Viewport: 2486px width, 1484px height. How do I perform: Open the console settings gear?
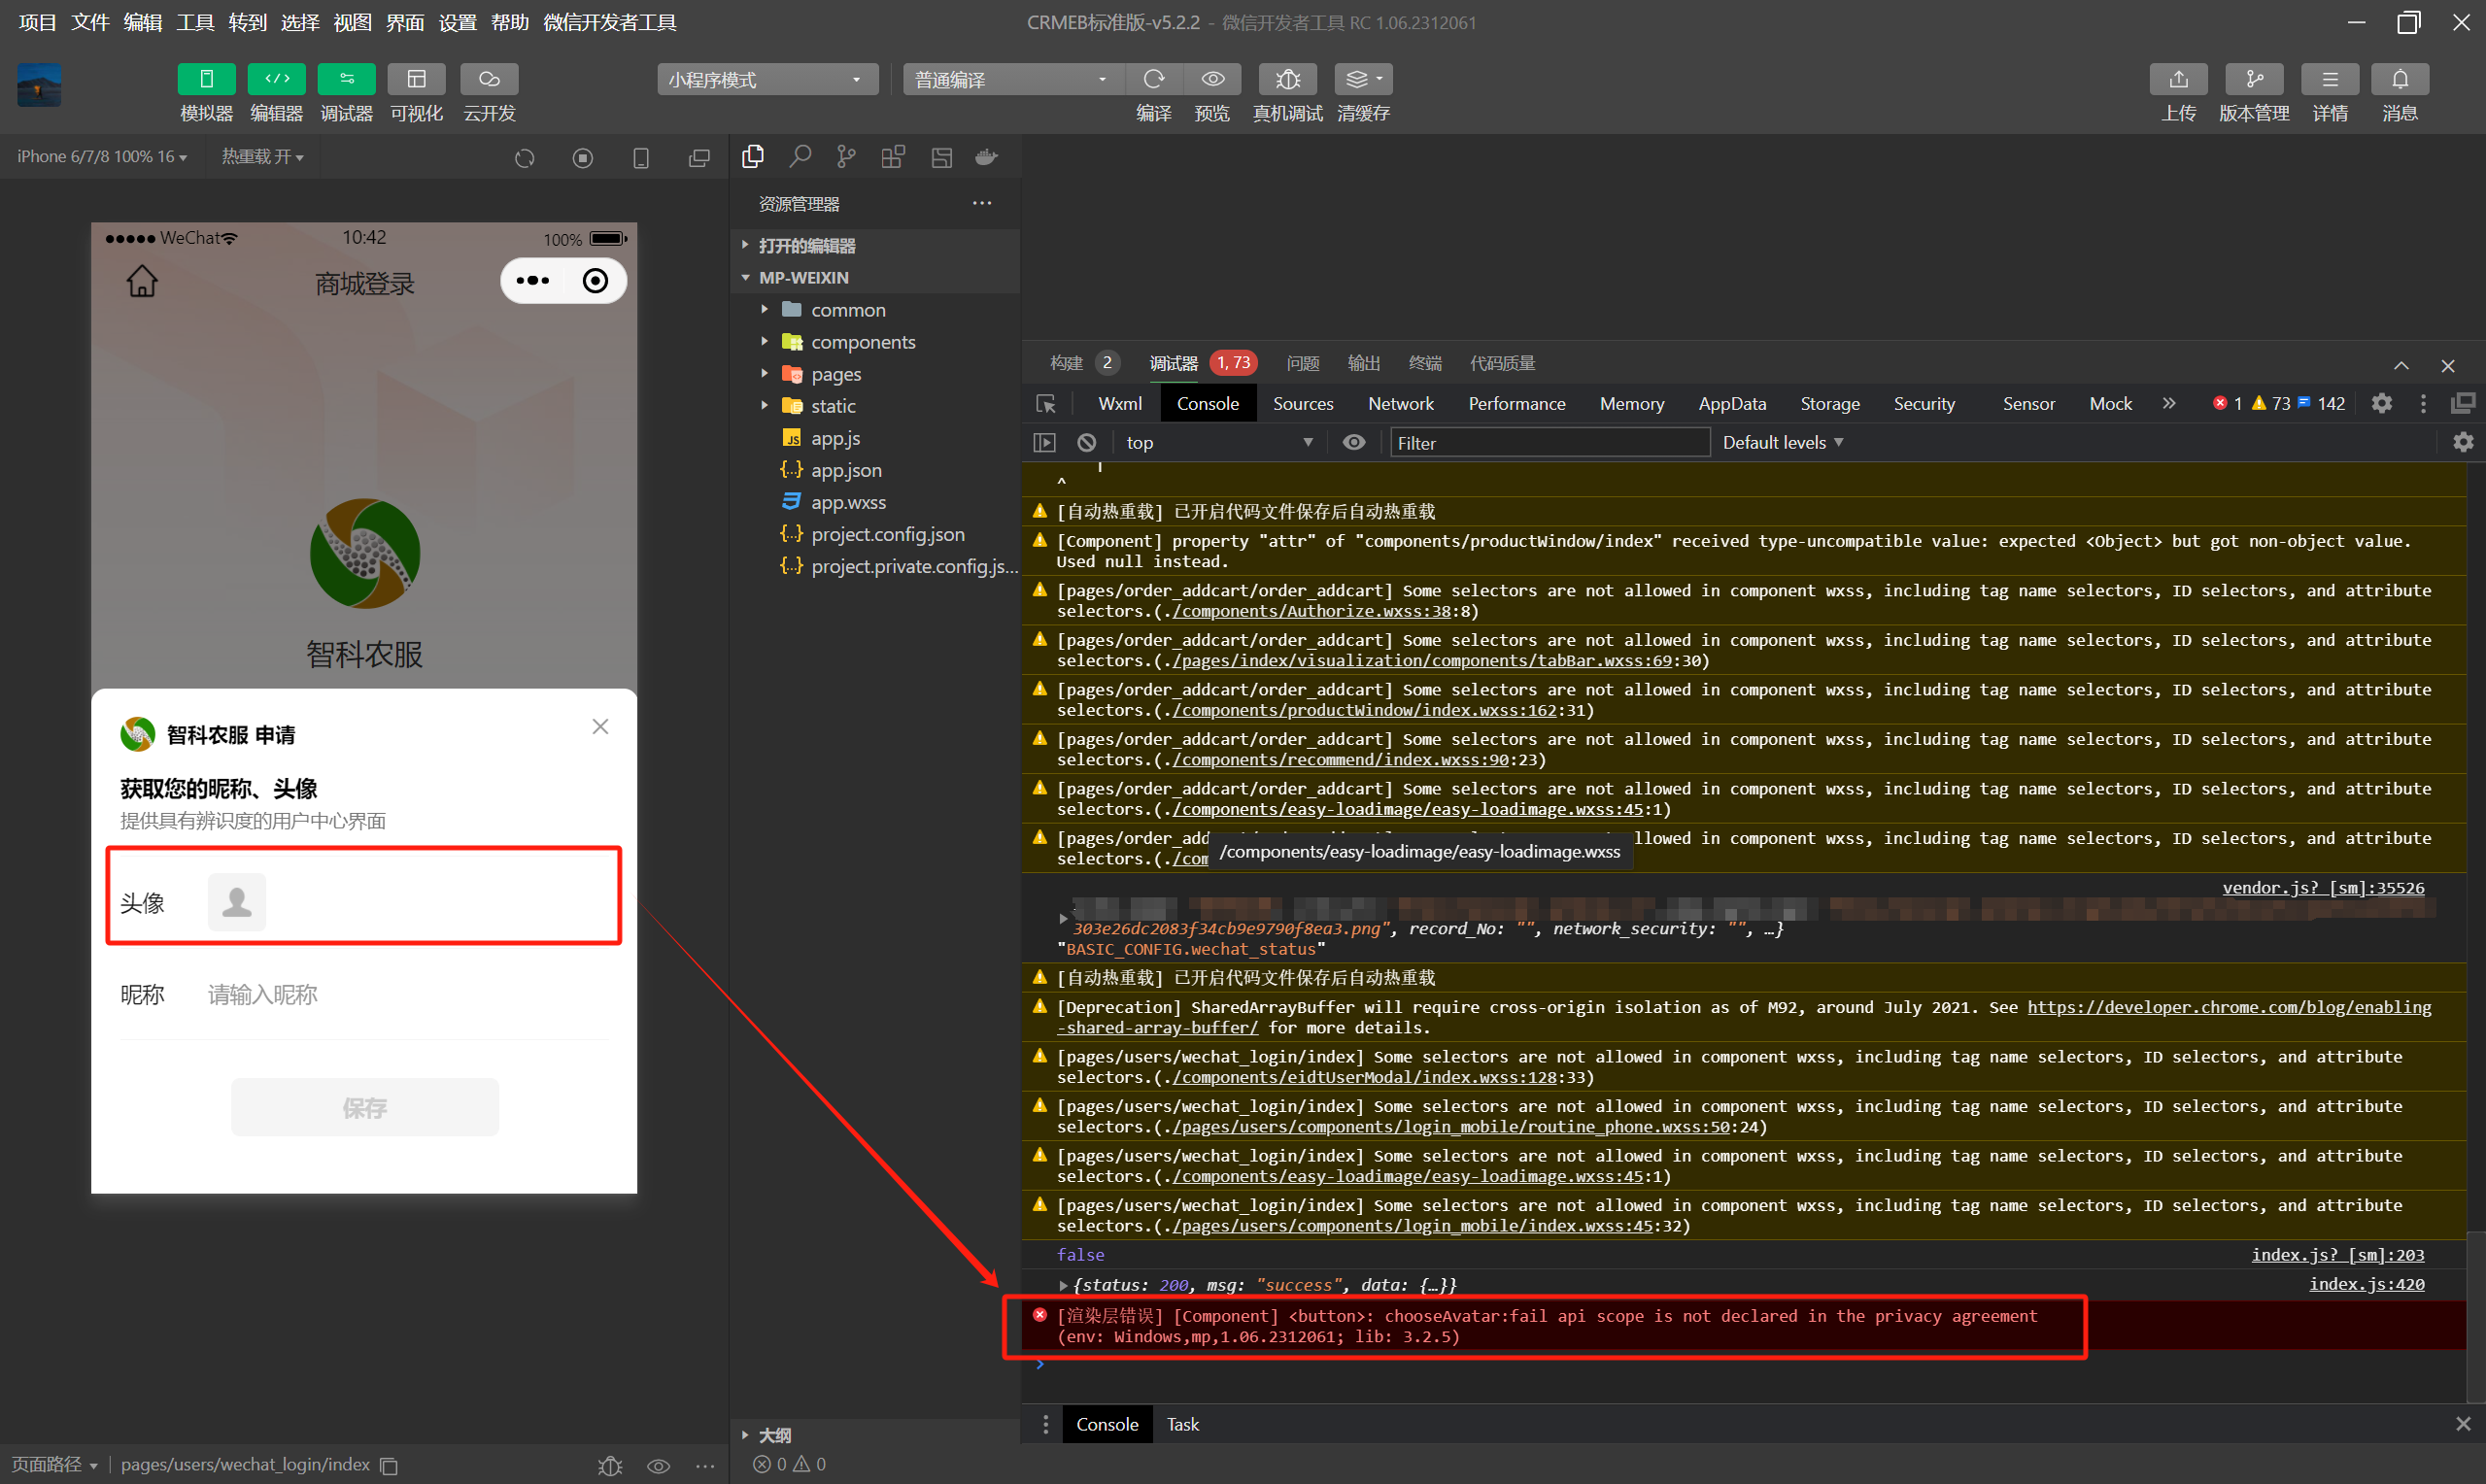tap(2462, 442)
